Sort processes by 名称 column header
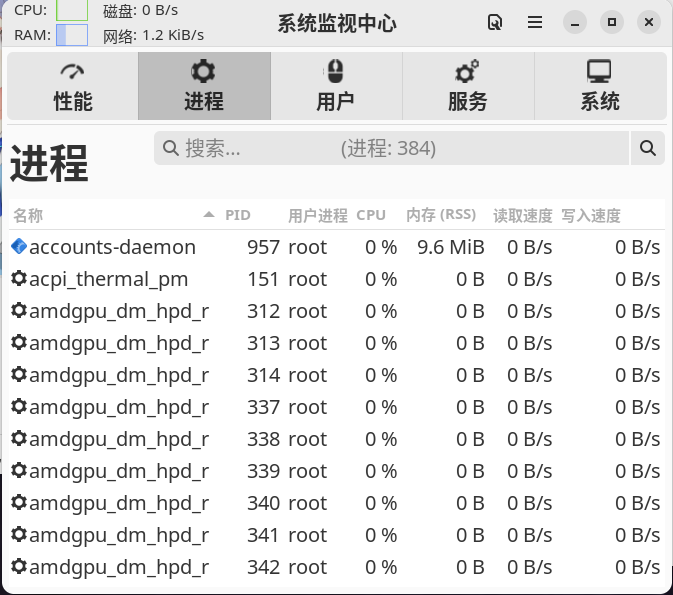The height and width of the screenshot is (595, 673). pos(28,215)
